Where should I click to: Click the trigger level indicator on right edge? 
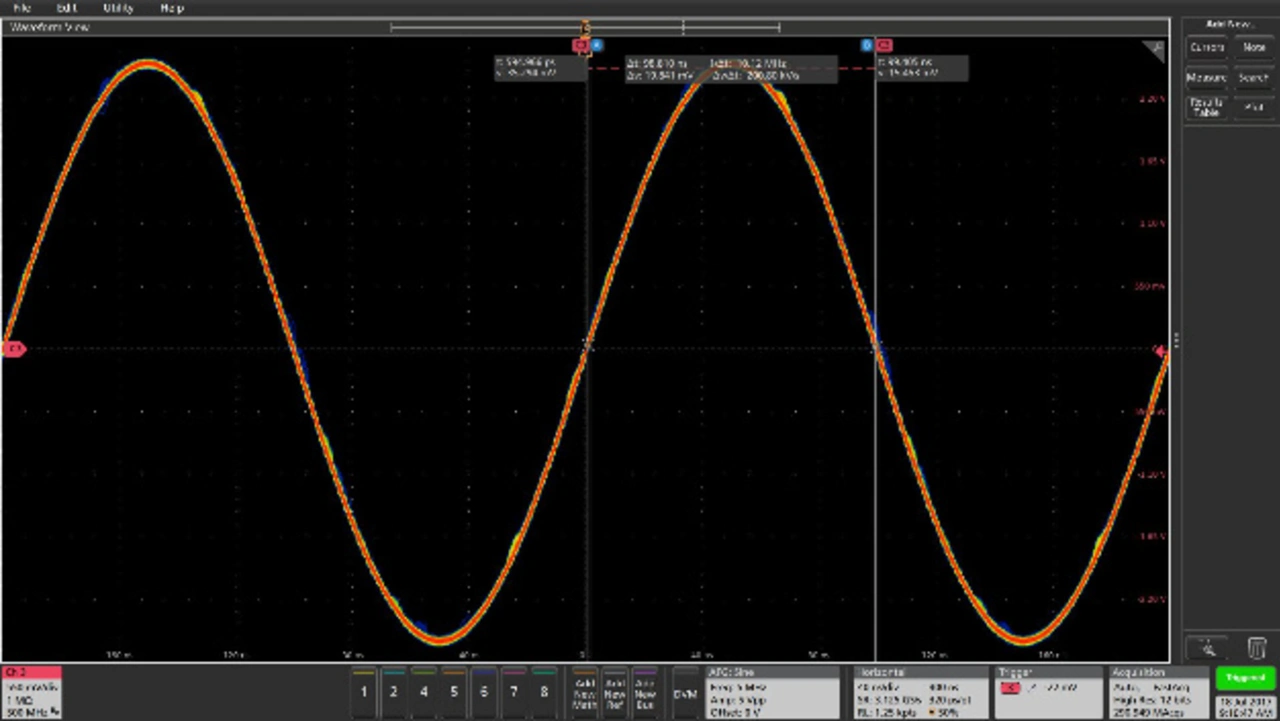tap(1160, 350)
